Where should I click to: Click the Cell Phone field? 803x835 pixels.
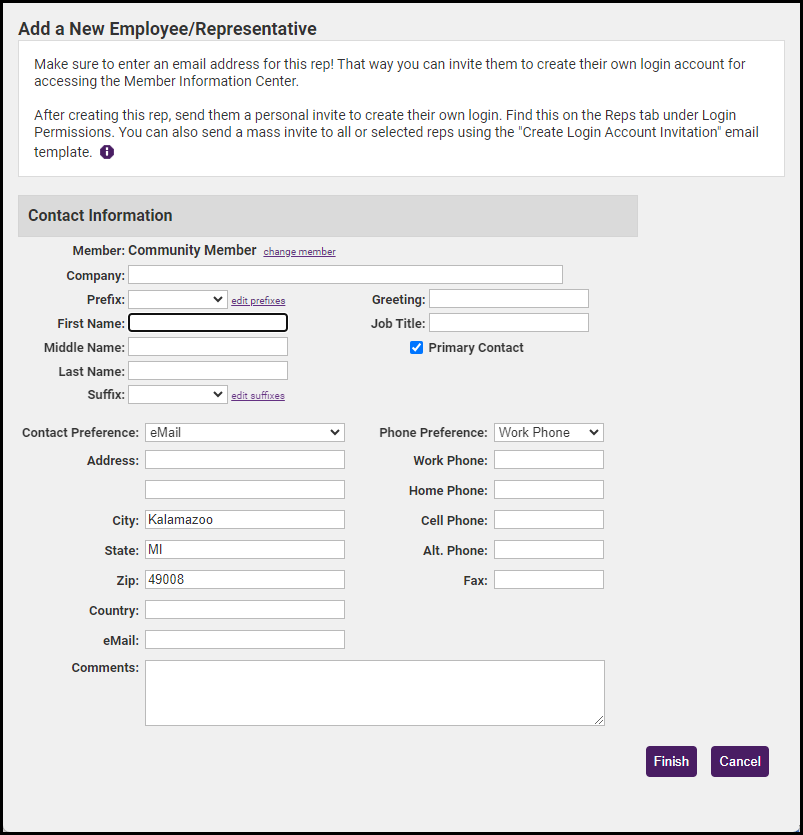click(x=548, y=520)
